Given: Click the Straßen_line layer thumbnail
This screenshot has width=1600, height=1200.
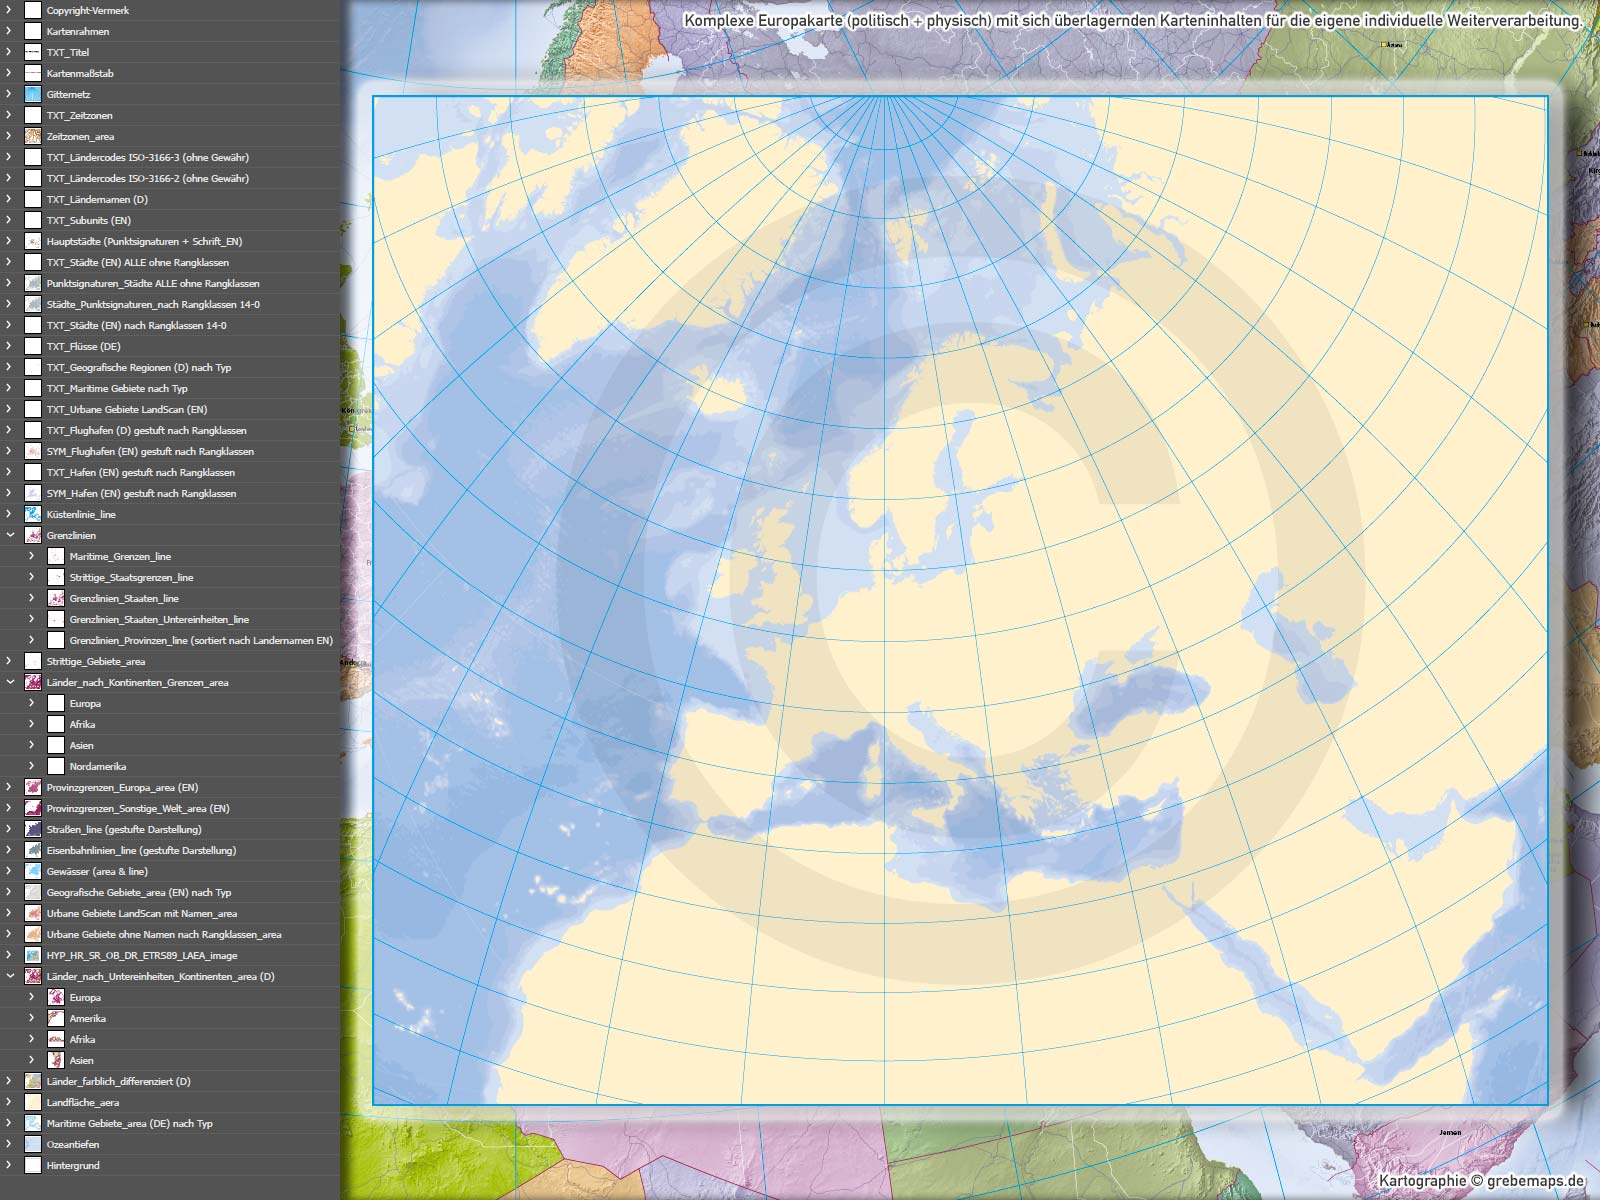Looking at the screenshot, I should click(33, 829).
